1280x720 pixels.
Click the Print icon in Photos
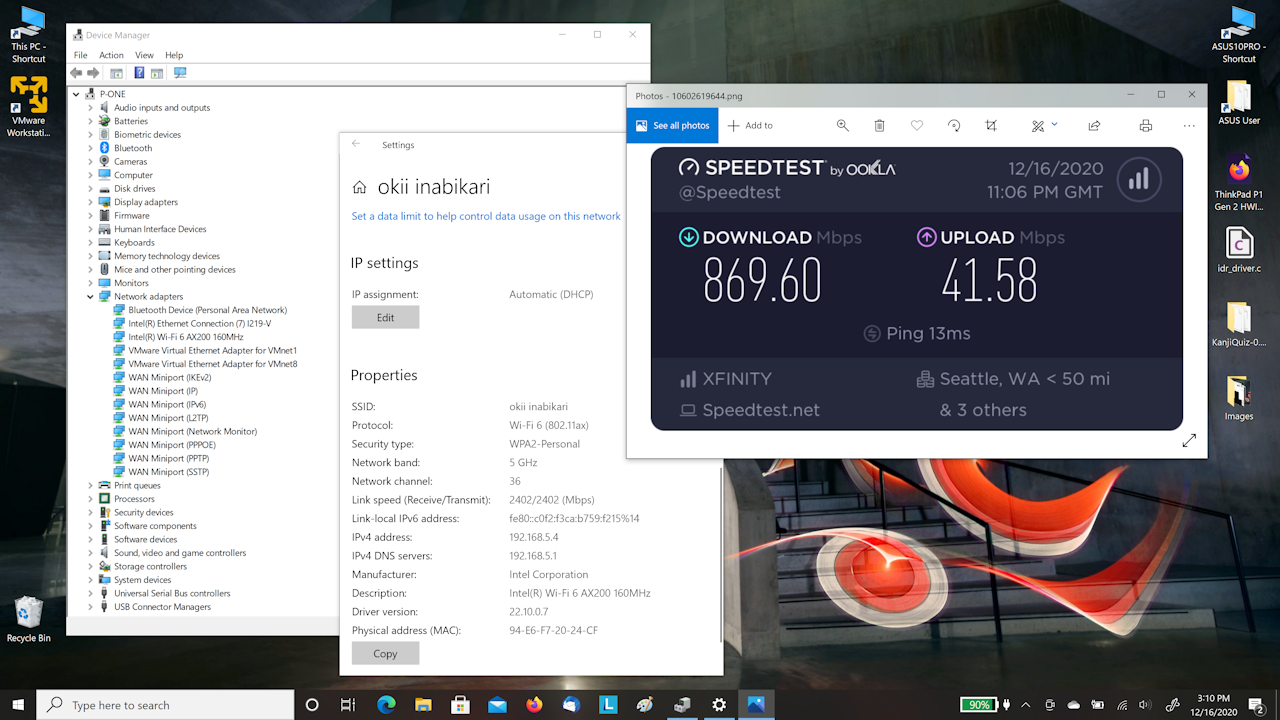[x=1146, y=125]
